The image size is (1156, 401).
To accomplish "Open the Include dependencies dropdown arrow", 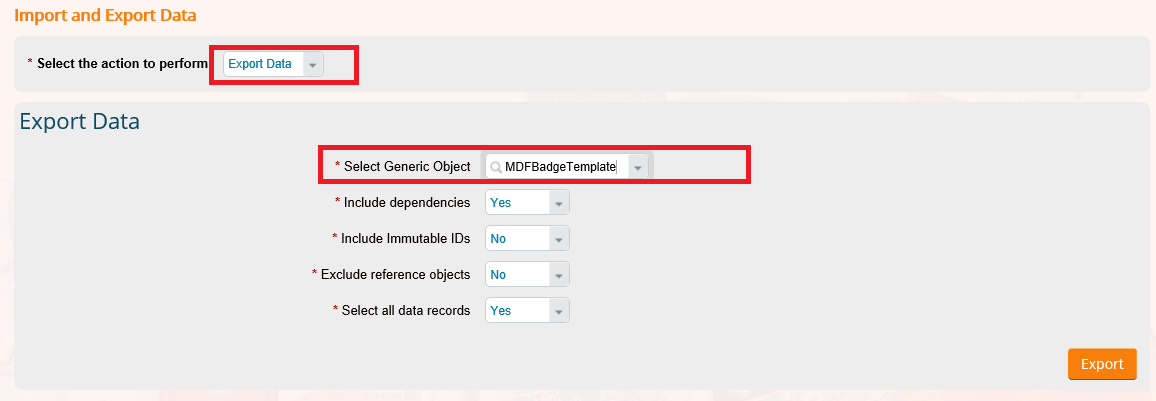I will click(x=559, y=203).
